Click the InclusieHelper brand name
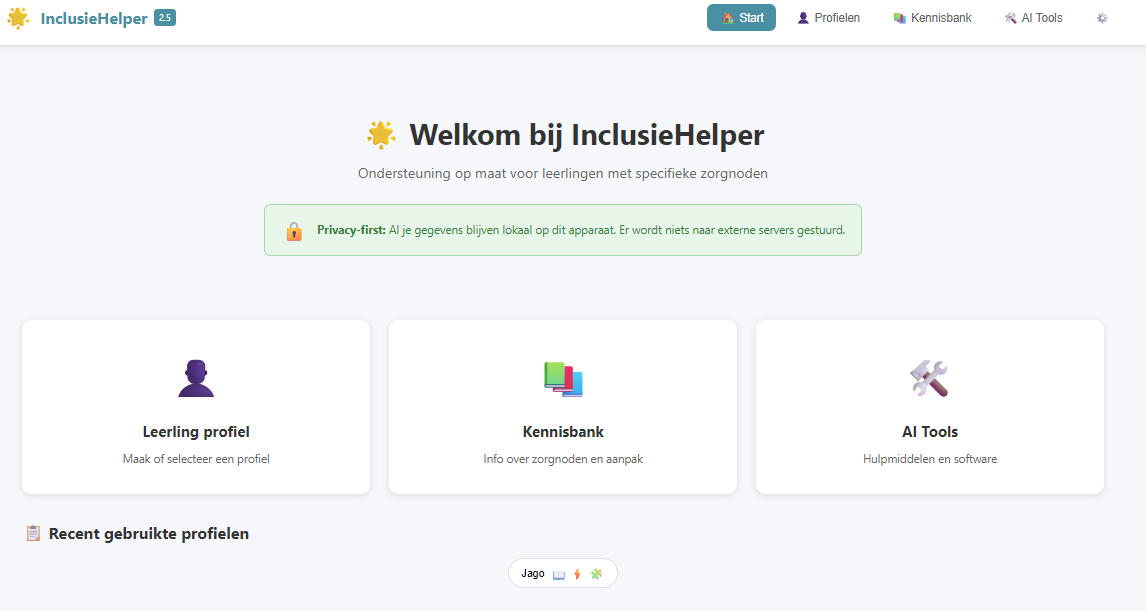 tap(94, 18)
